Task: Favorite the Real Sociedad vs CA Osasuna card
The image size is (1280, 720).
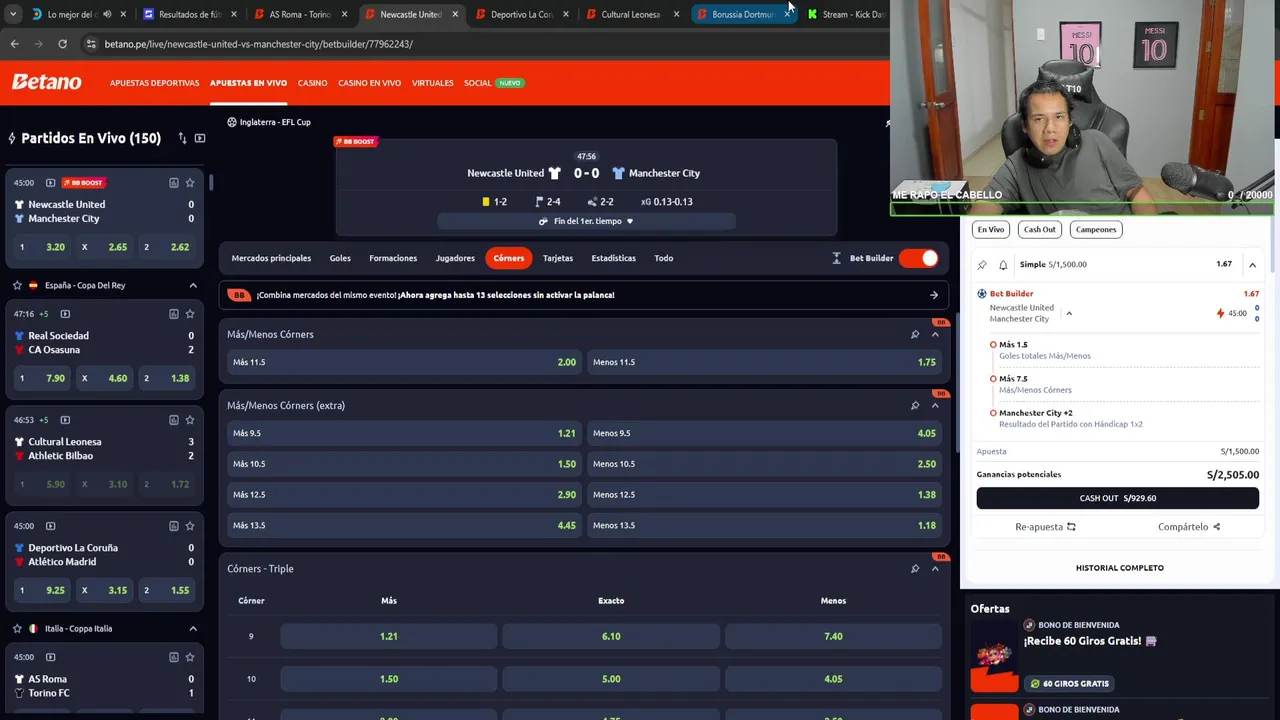Action: point(190,314)
